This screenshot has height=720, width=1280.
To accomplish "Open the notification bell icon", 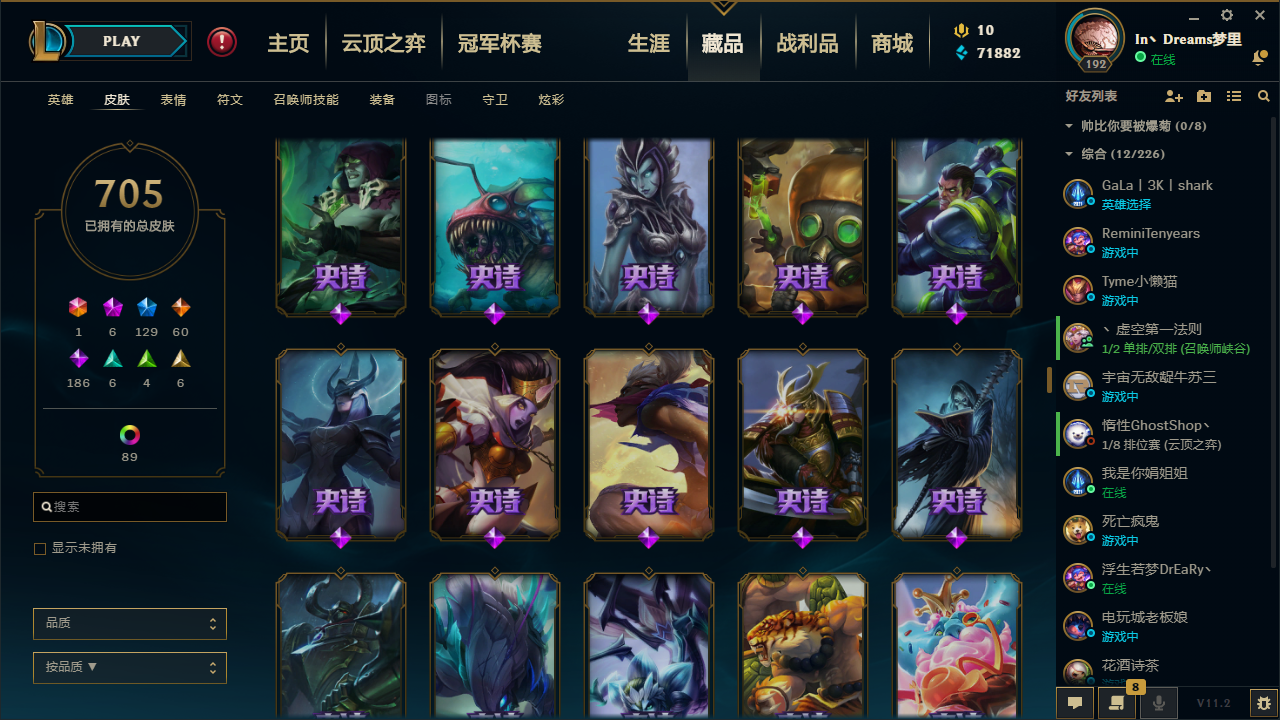I will (x=1259, y=59).
